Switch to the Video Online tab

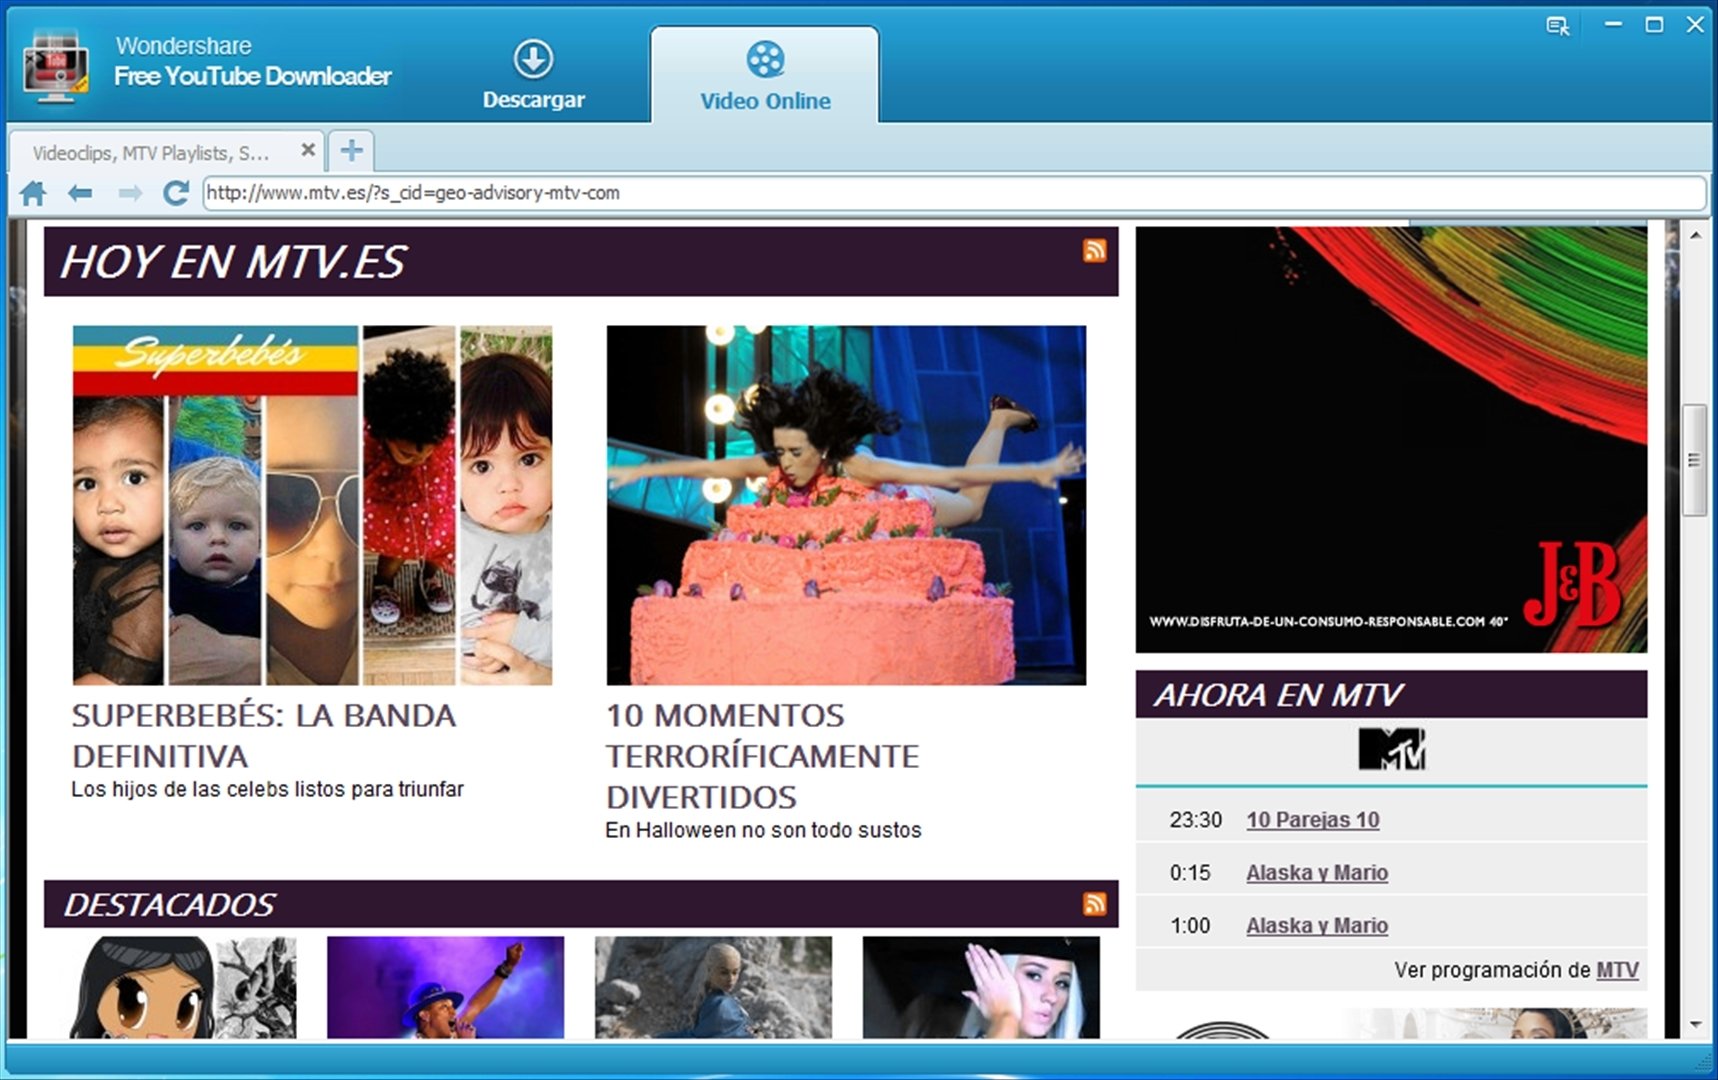pyautogui.click(x=765, y=76)
